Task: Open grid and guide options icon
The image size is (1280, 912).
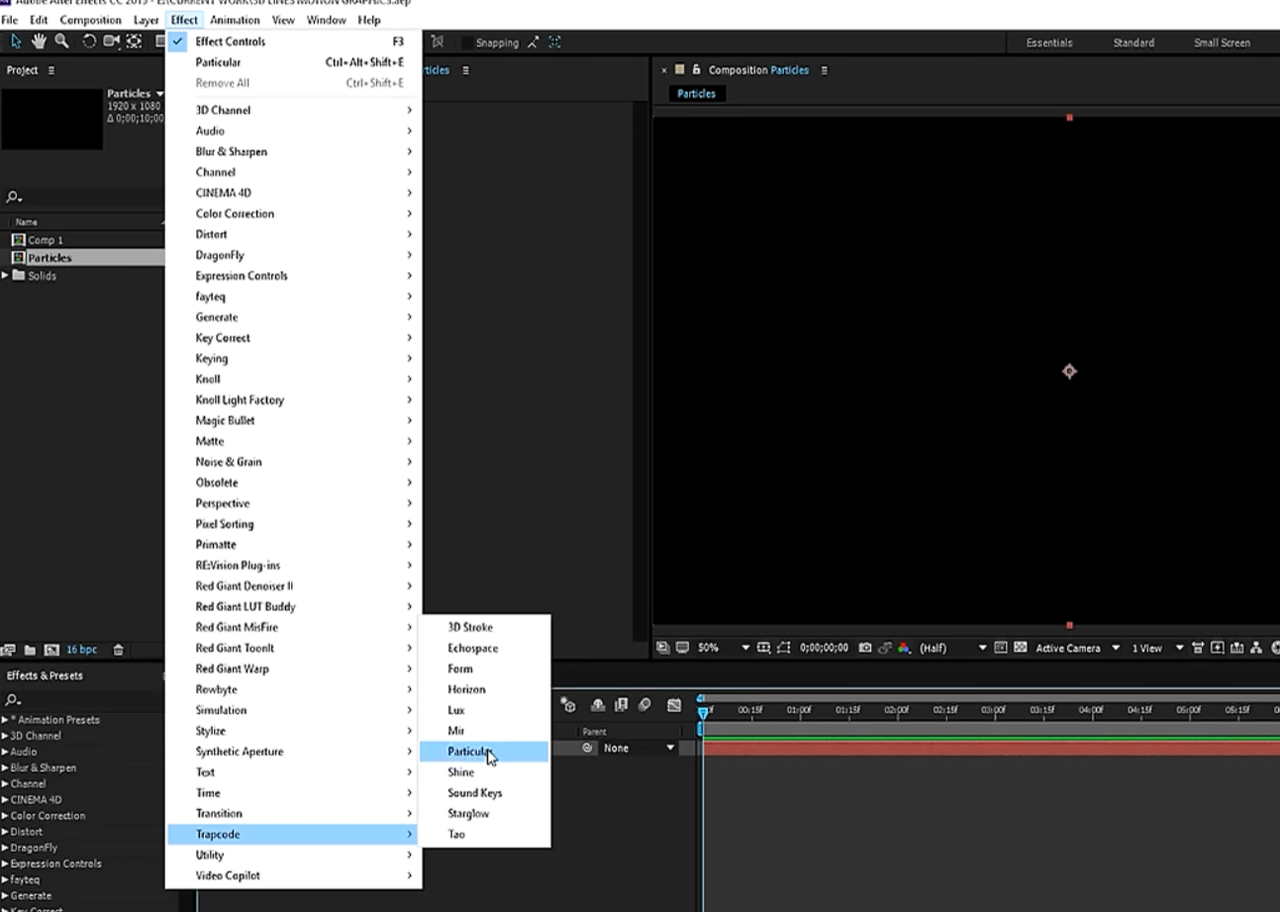Action: pos(764,648)
